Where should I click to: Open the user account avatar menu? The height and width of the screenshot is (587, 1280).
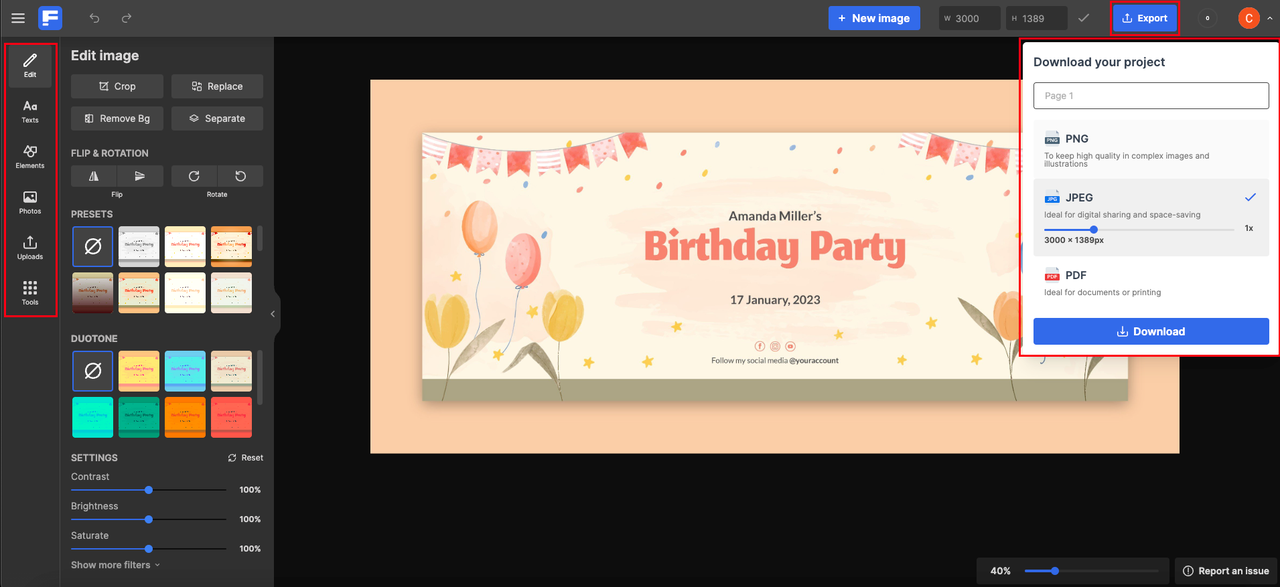(1248, 18)
